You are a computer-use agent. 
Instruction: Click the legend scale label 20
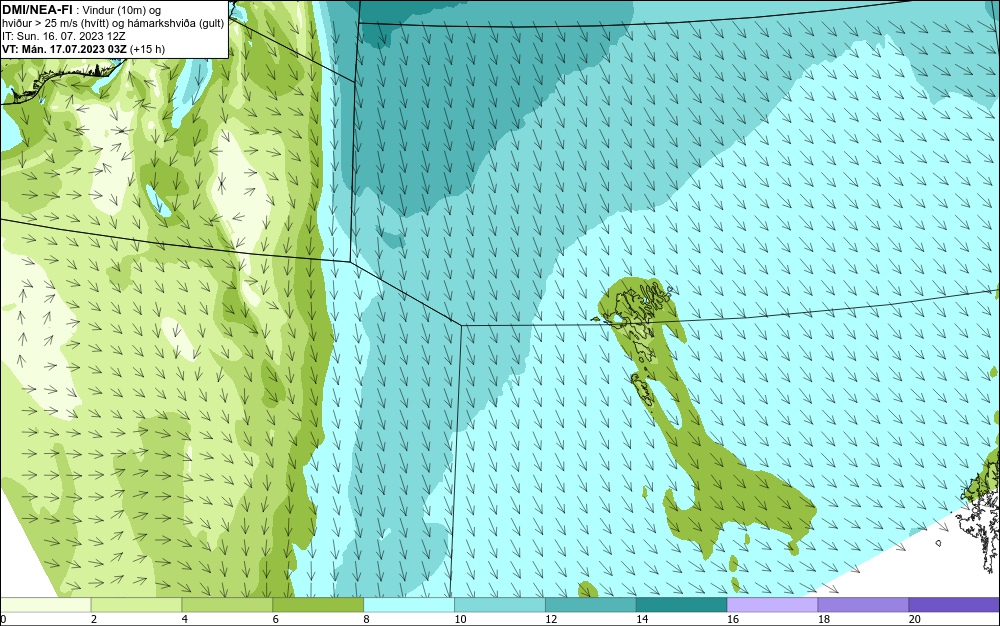click(x=915, y=619)
